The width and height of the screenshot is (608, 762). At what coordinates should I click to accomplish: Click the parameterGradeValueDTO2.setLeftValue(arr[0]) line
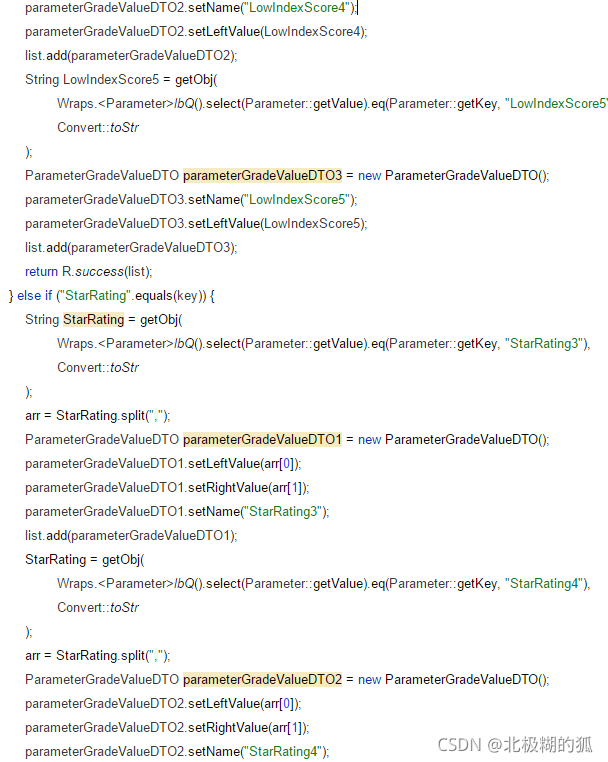(x=163, y=704)
